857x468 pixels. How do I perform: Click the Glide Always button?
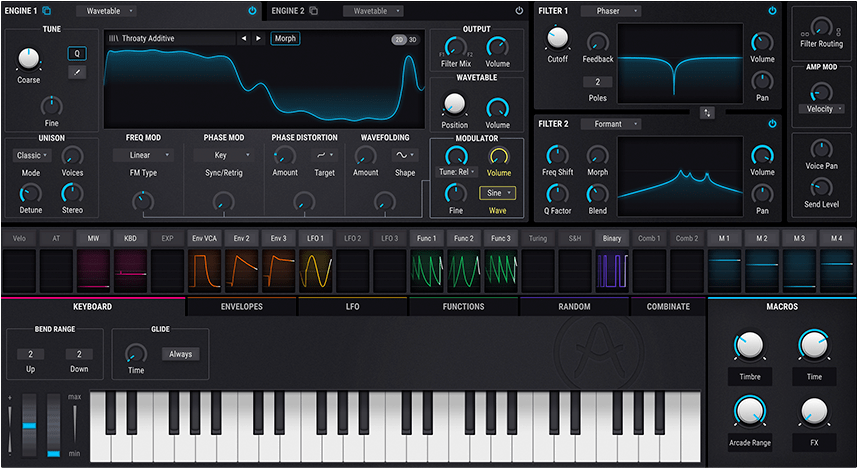pyautogui.click(x=181, y=354)
